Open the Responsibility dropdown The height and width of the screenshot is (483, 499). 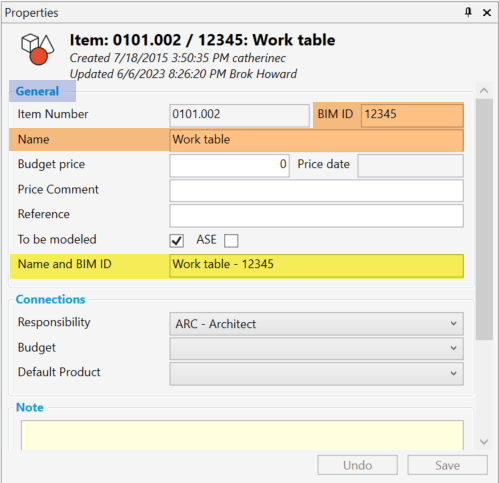click(x=316, y=324)
